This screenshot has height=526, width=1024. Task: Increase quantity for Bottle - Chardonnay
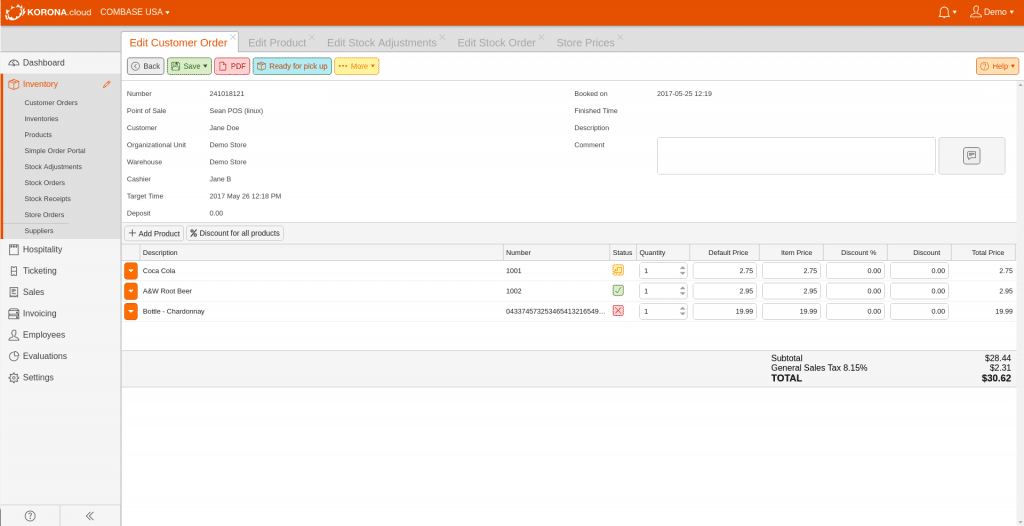point(682,308)
